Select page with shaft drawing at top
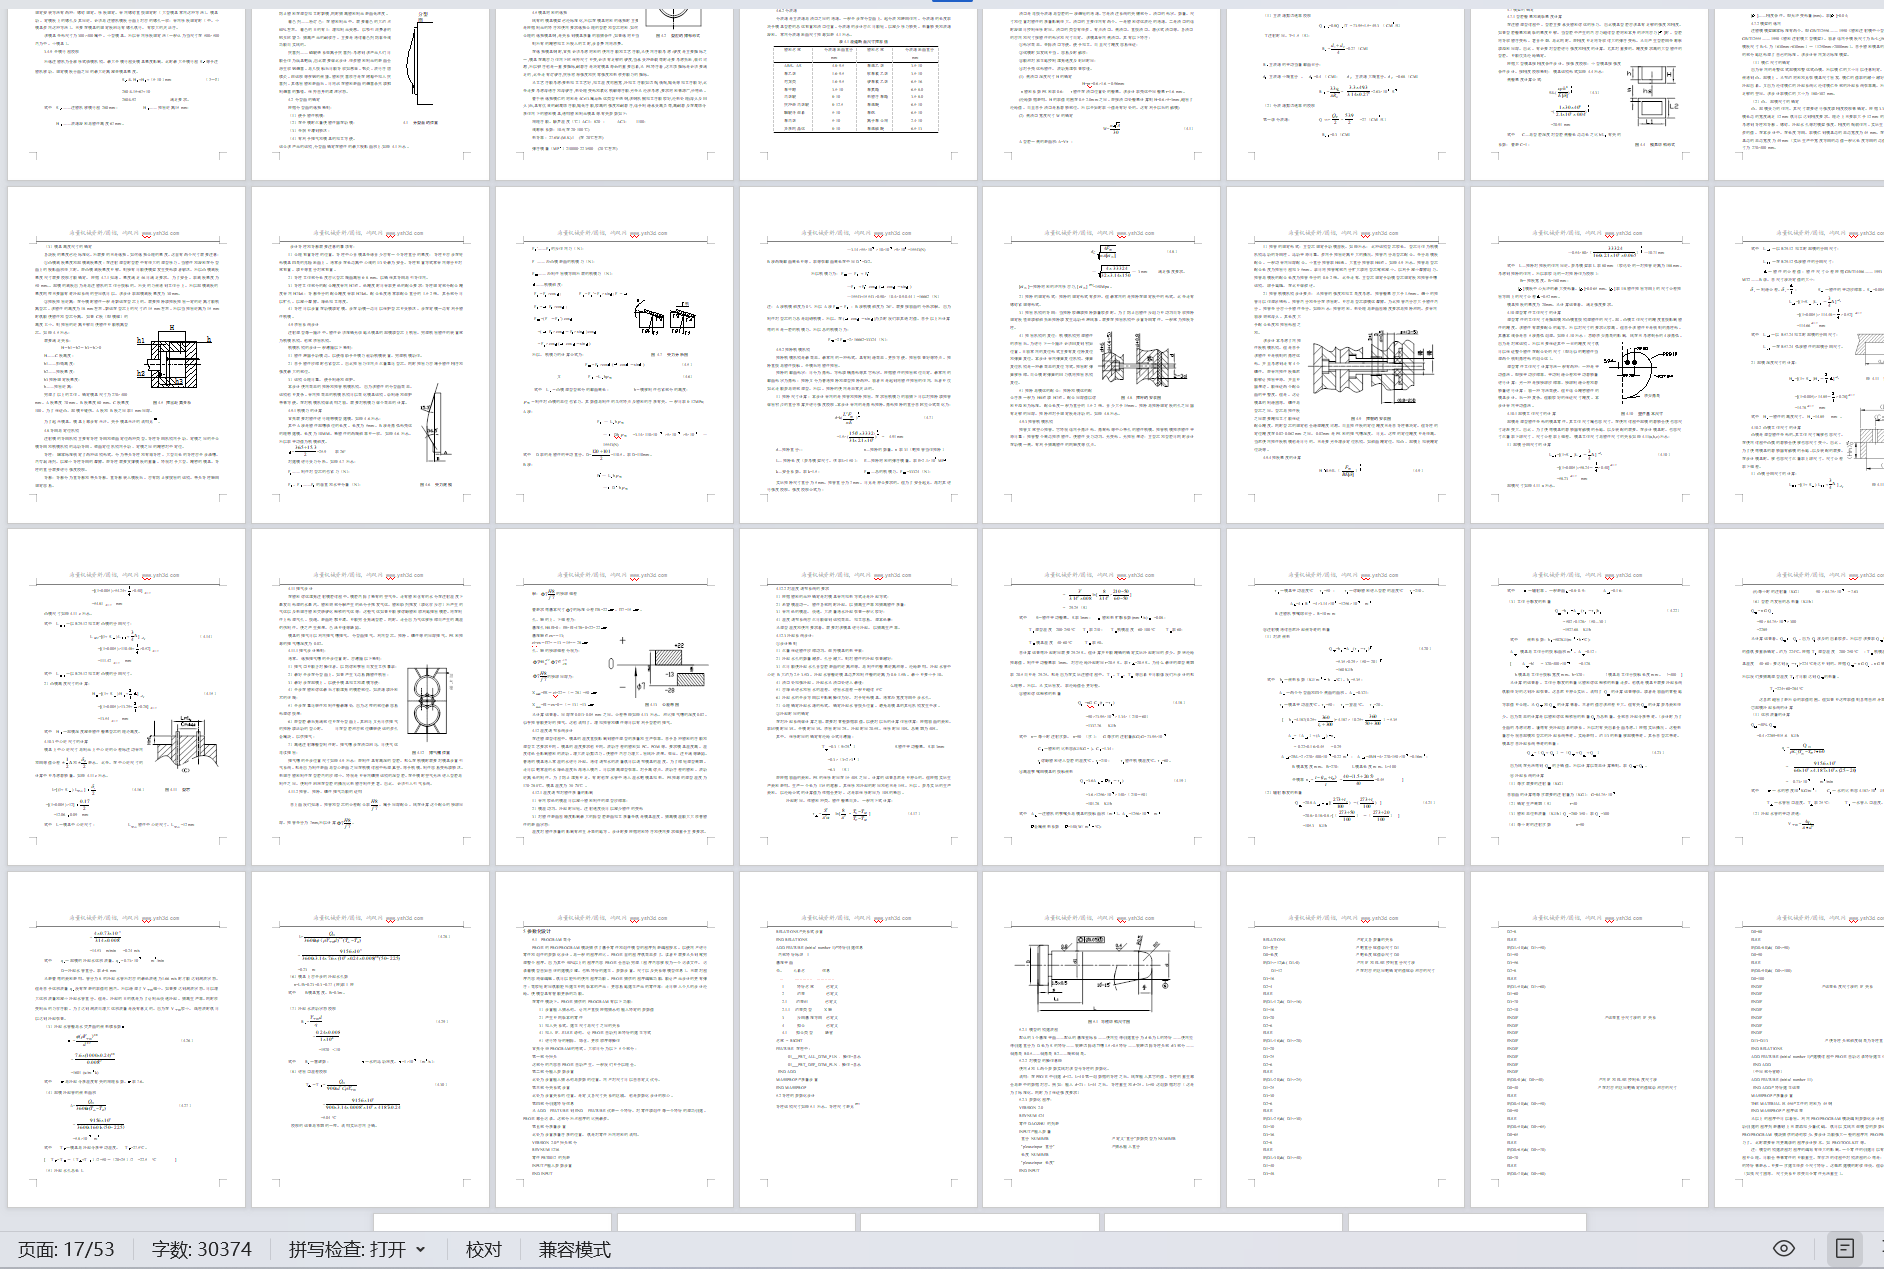The height and width of the screenshot is (1269, 1884). tap(1101, 1039)
